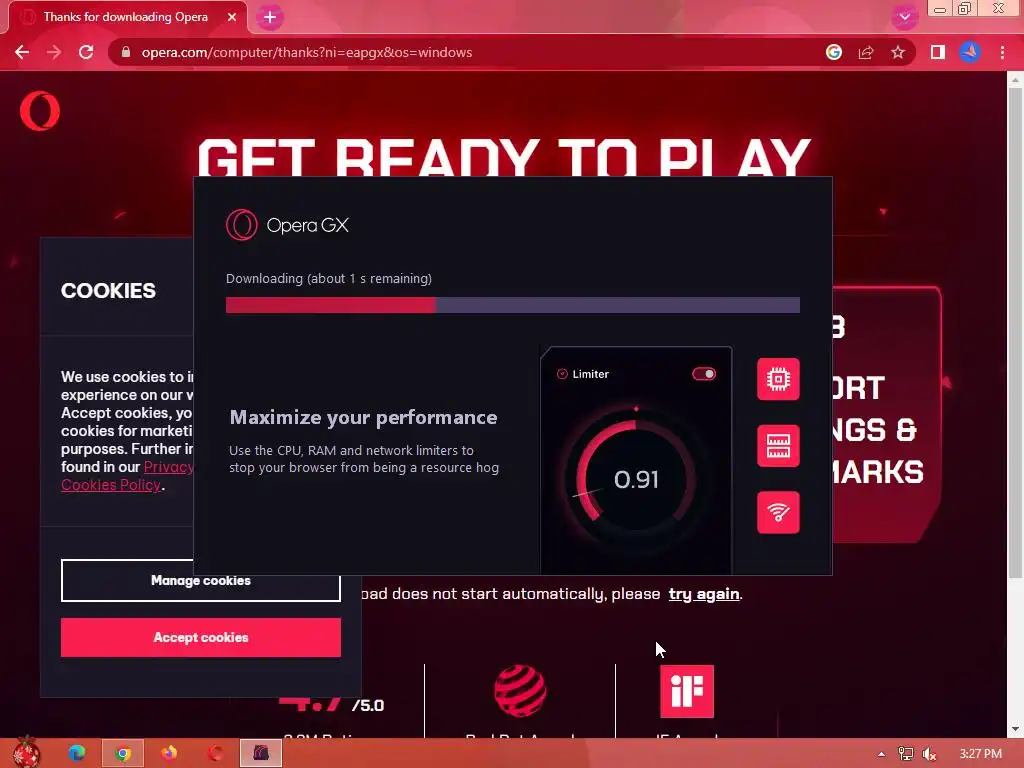
Task: Open Firefox from the taskbar
Action: coord(169,753)
